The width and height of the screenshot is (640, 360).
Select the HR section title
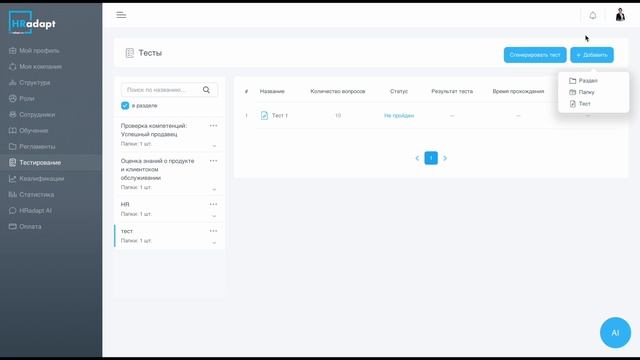click(x=125, y=204)
